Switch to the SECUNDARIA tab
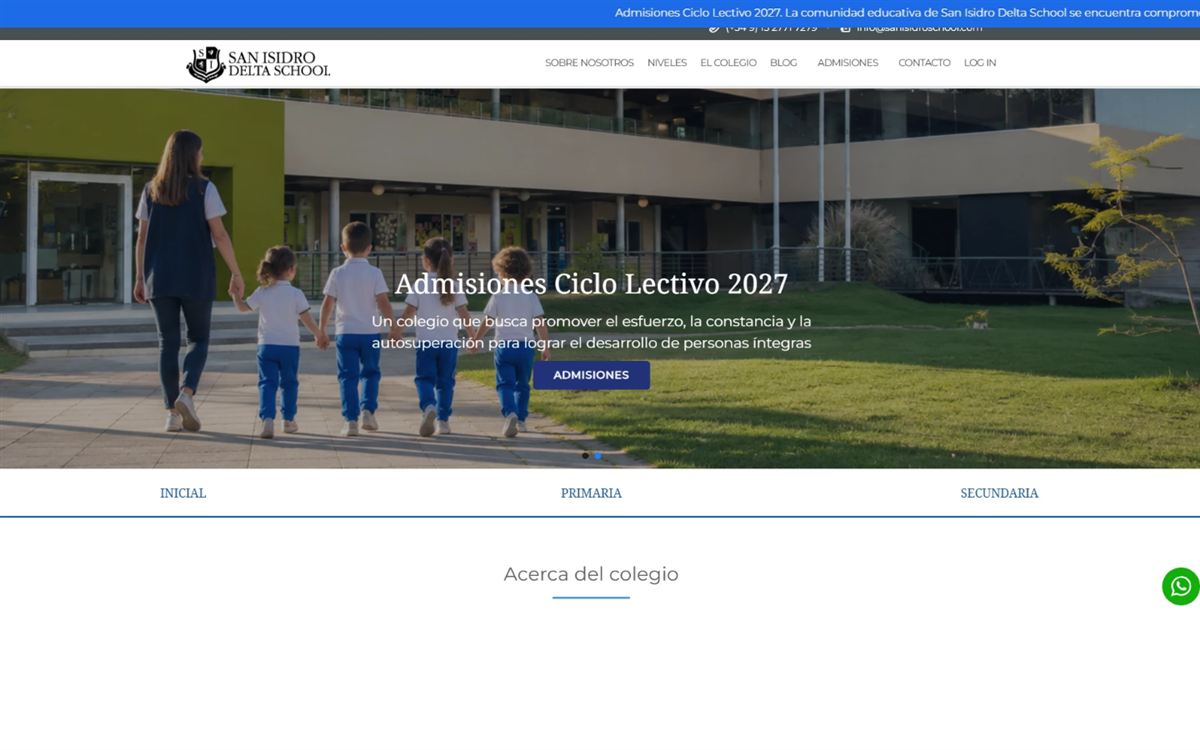 (999, 493)
